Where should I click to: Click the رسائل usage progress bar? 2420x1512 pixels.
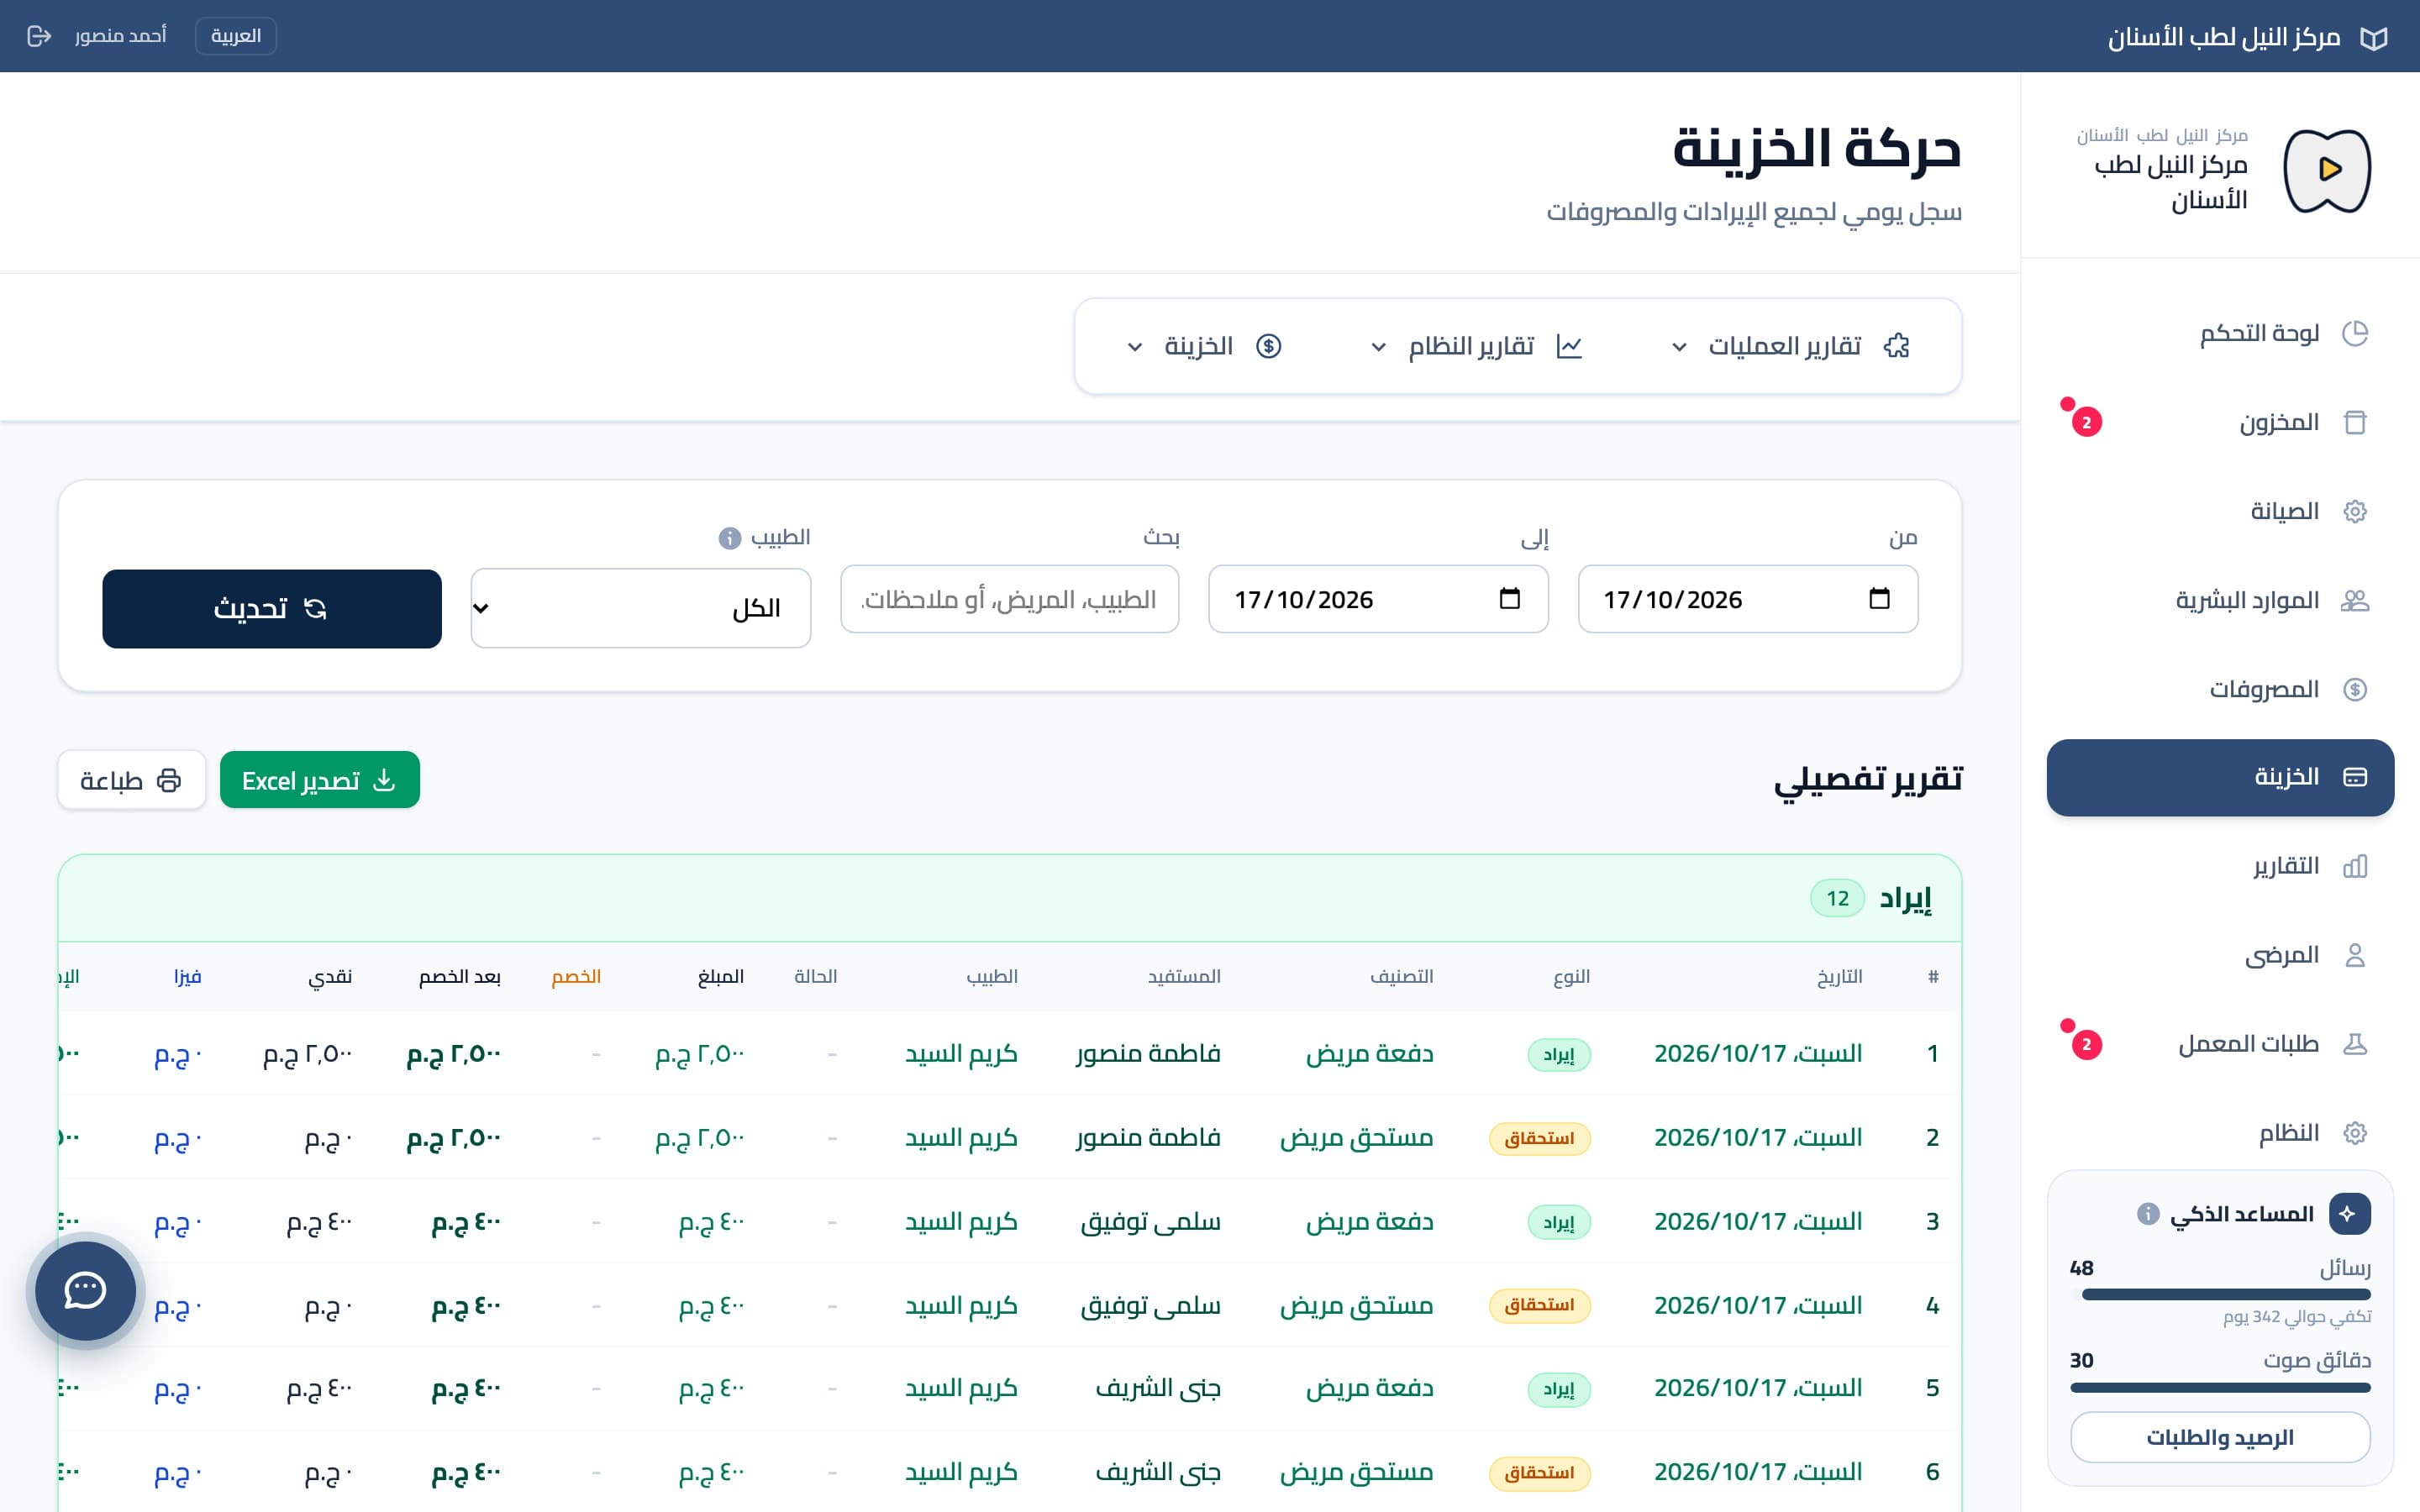tap(2220, 1294)
